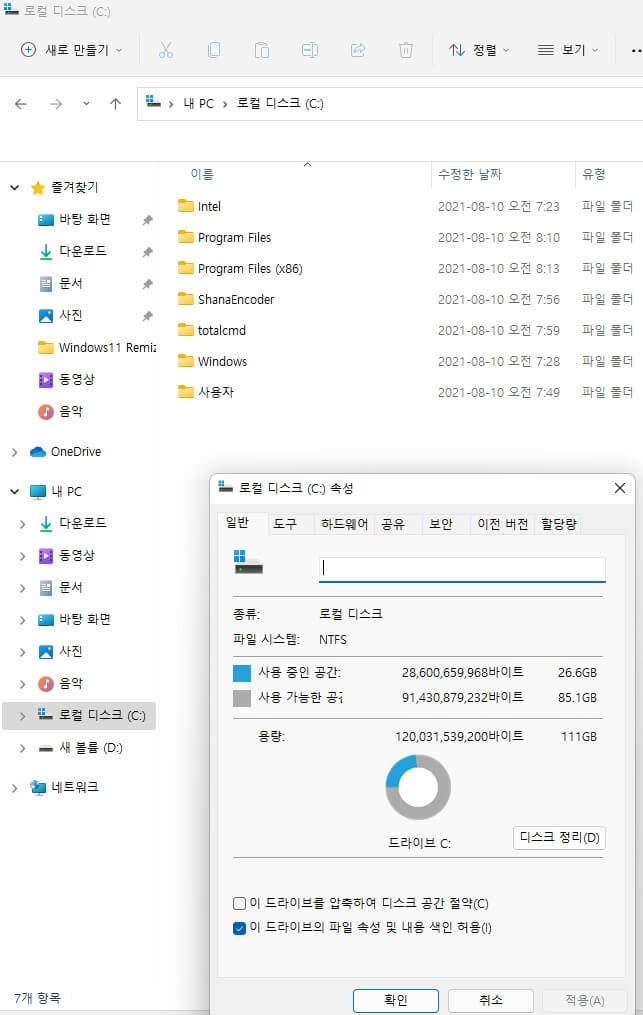Viewport: 643px width, 1015px height.
Task: Open the 보기 view dropdown
Action: pos(568,50)
